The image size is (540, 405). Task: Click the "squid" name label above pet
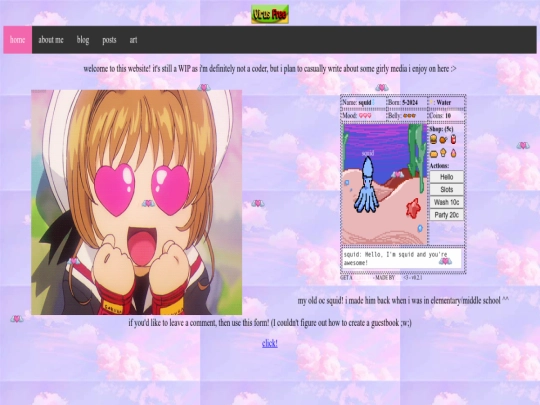pos(368,153)
